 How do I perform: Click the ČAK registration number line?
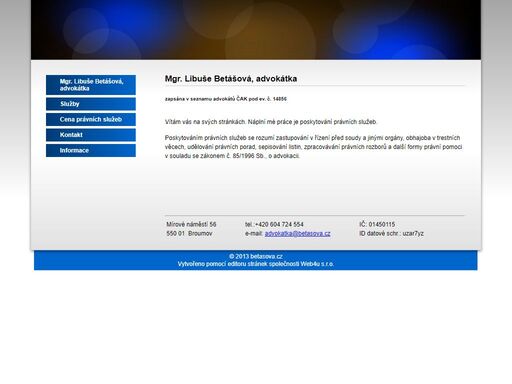click(226, 99)
